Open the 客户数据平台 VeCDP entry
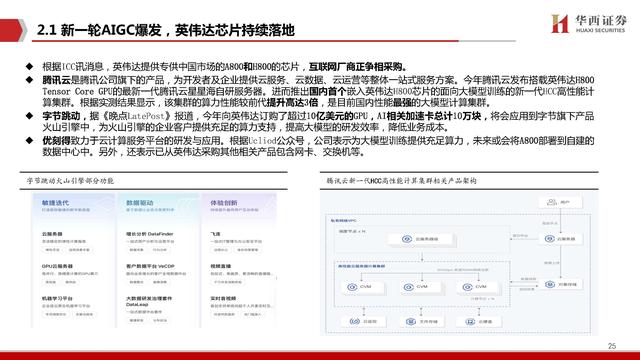This screenshot has width=640, height=360. (x=150, y=266)
